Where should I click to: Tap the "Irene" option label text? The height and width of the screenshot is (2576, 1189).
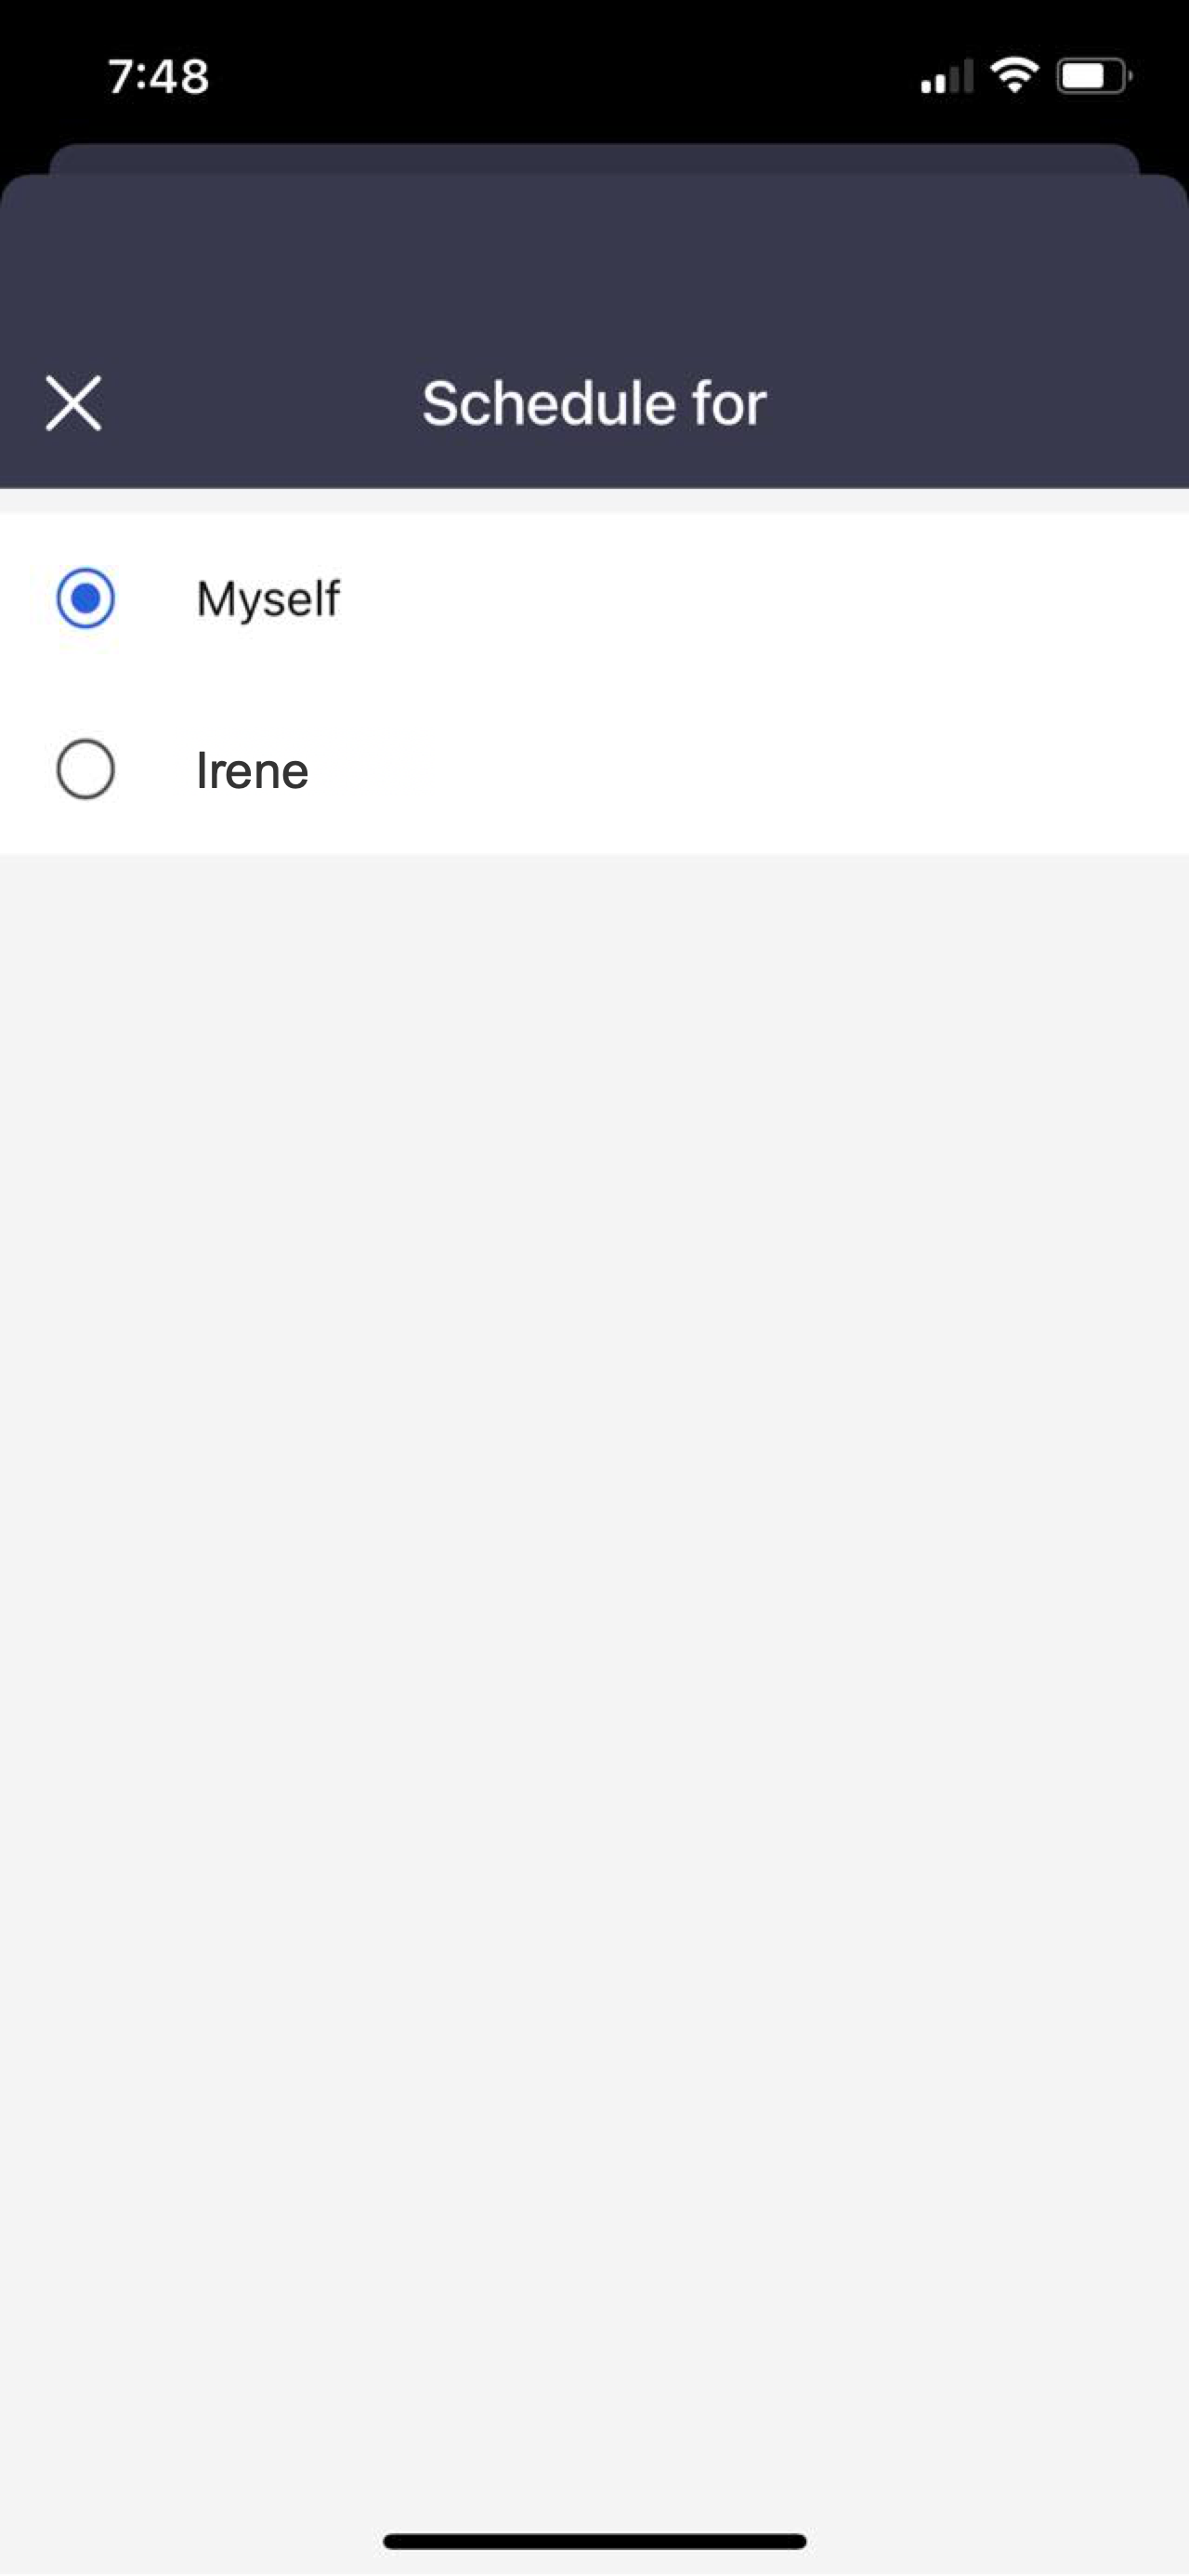(x=252, y=770)
